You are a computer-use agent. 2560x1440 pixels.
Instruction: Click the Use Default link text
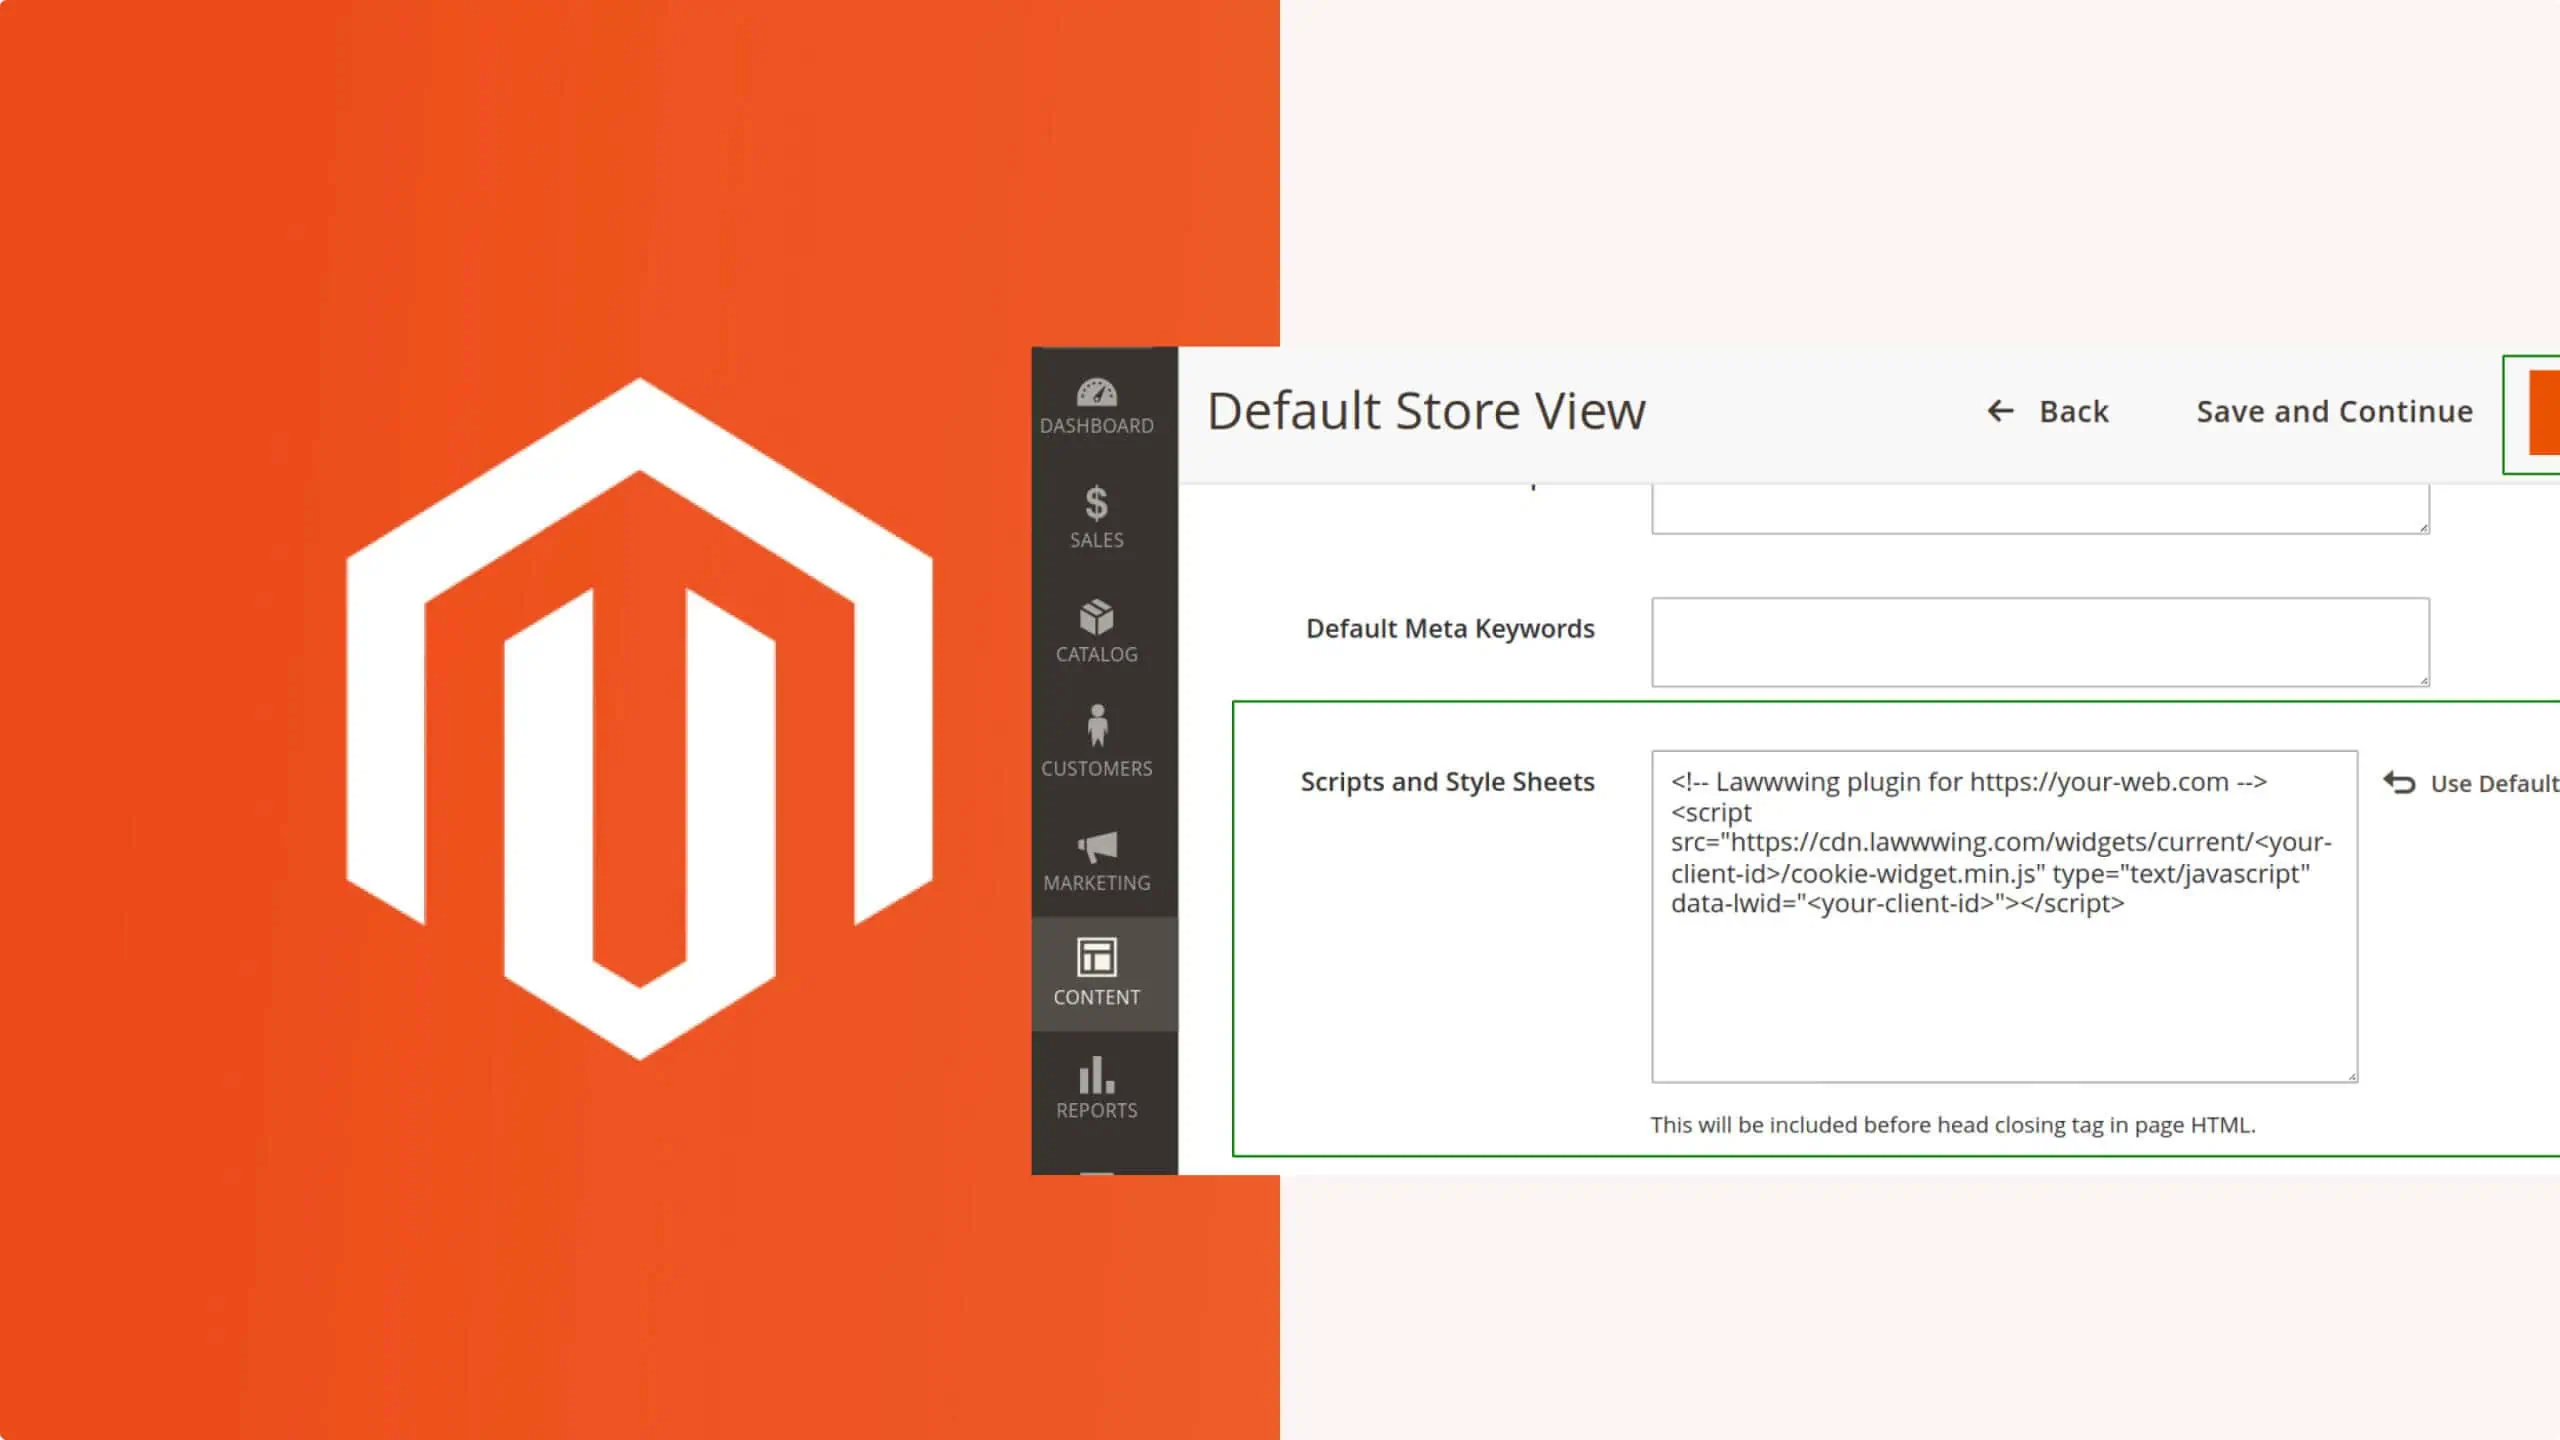(2494, 784)
